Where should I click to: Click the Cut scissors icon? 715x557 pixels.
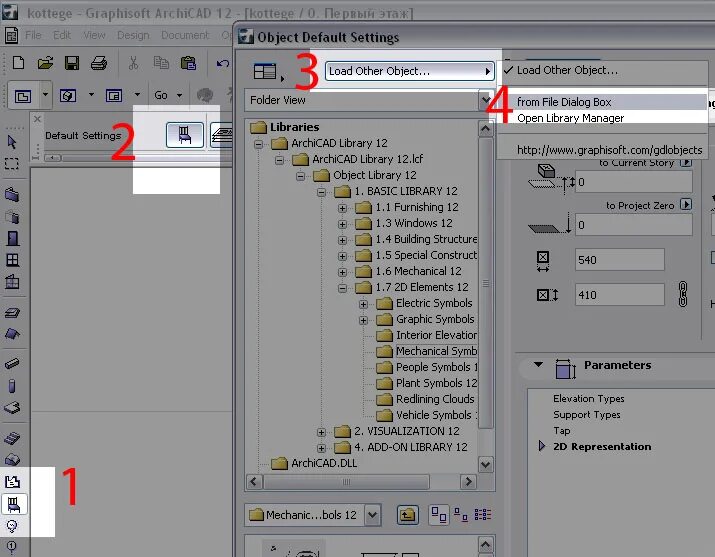pyautogui.click(x=133, y=63)
